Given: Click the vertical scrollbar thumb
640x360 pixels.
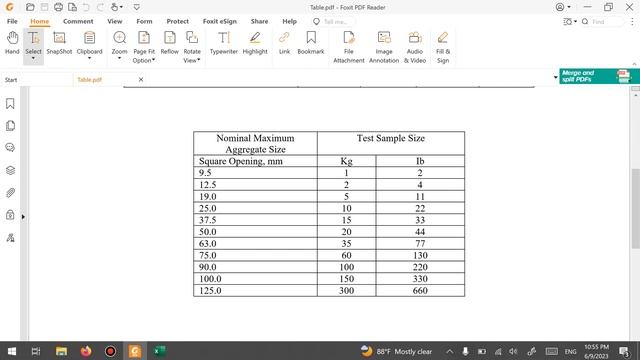Looking at the screenshot, I should 636,208.
